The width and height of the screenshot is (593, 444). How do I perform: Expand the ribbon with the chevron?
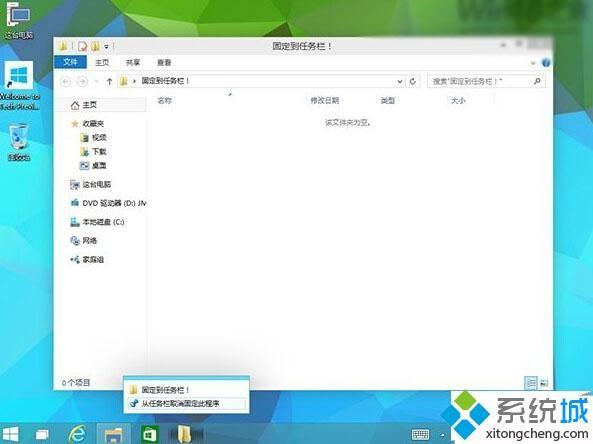[x=533, y=63]
